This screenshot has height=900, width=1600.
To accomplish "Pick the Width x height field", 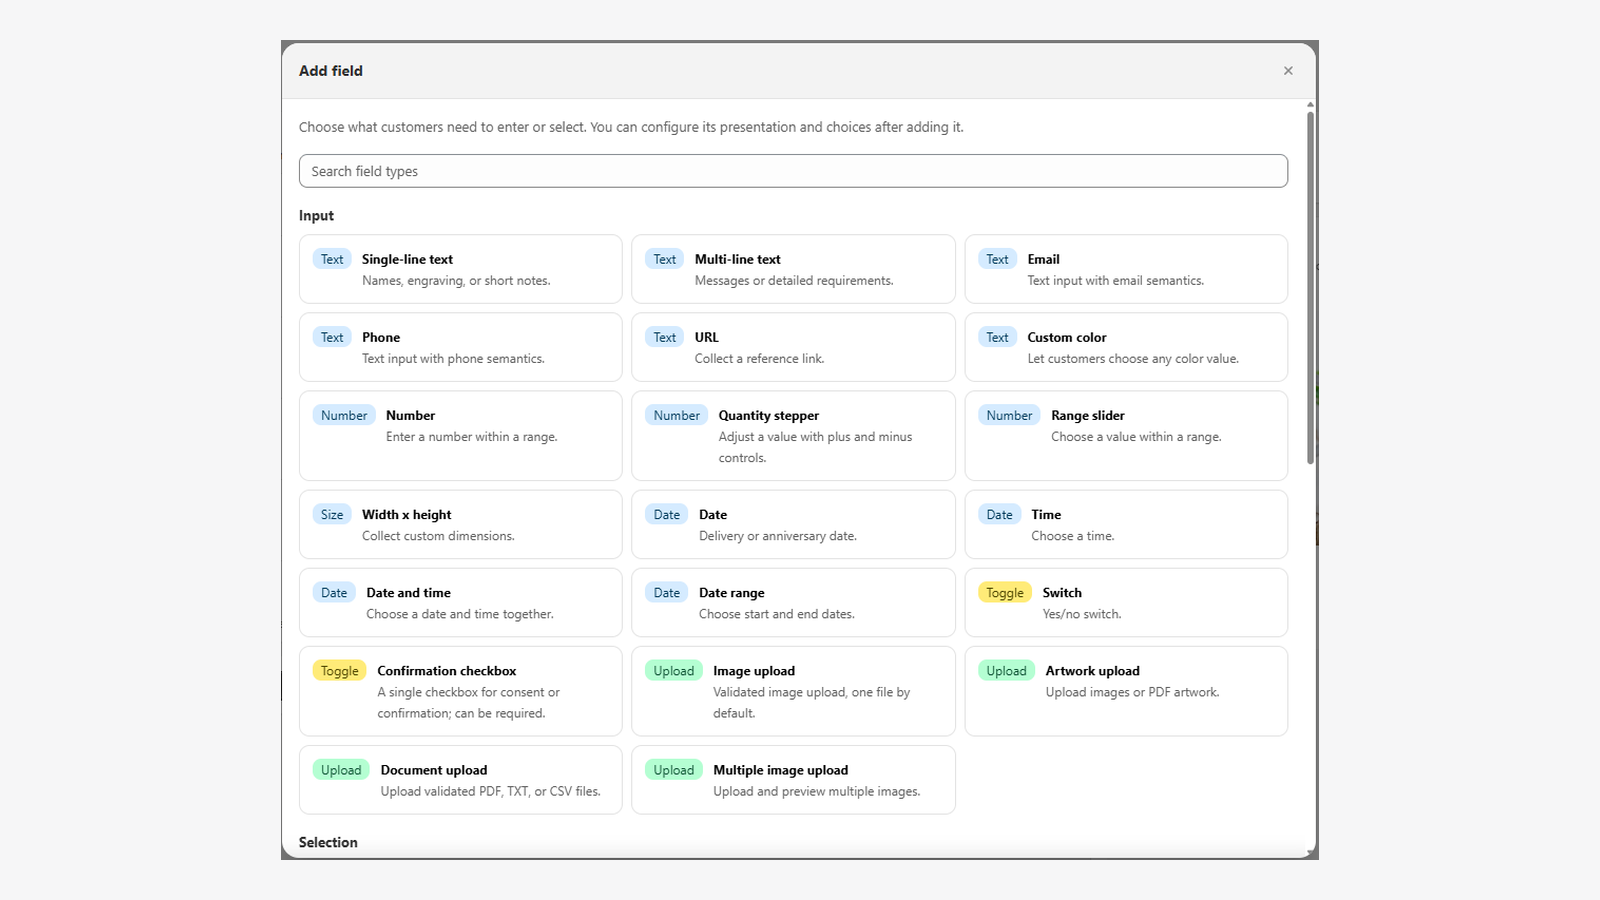I will tap(460, 524).
